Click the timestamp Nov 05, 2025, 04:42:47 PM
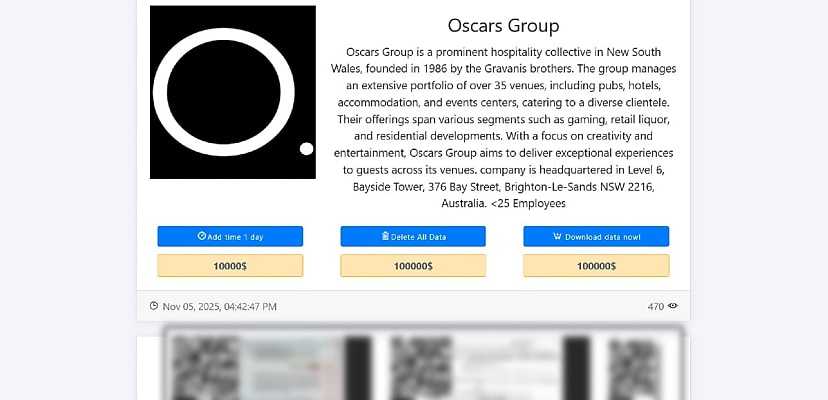Screen dimensions: 828x400 [219, 306]
